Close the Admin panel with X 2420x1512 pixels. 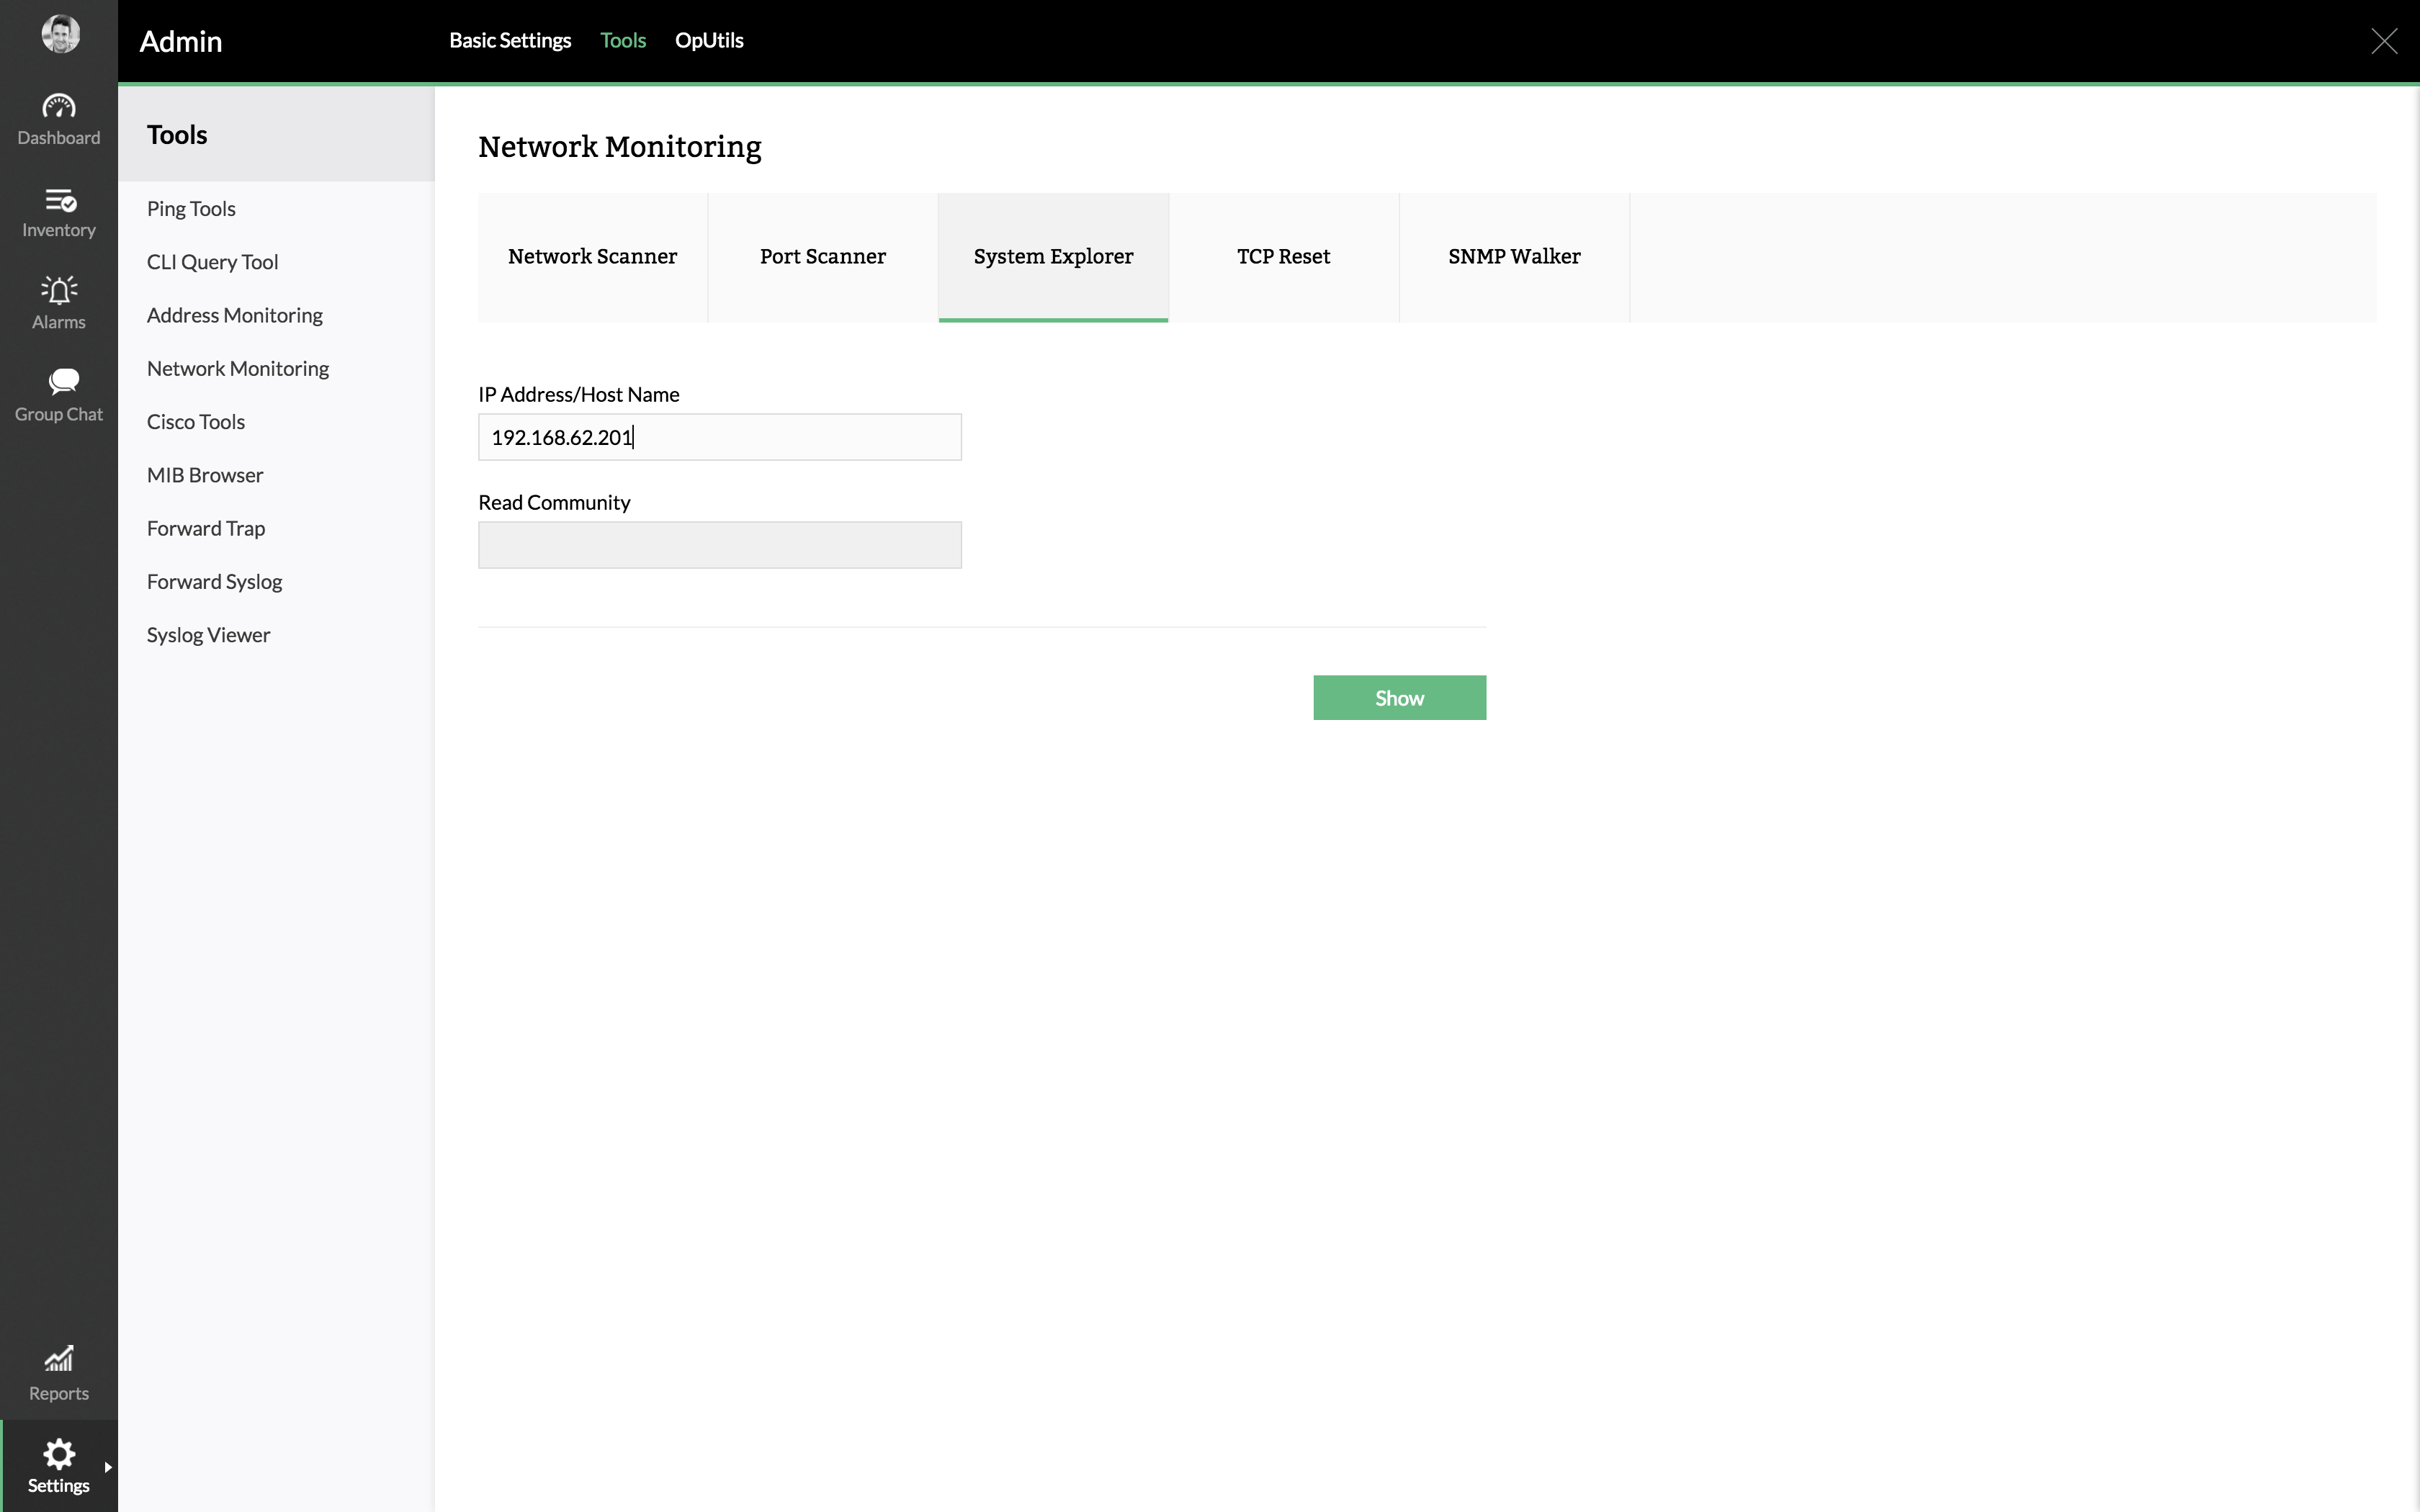(2384, 41)
